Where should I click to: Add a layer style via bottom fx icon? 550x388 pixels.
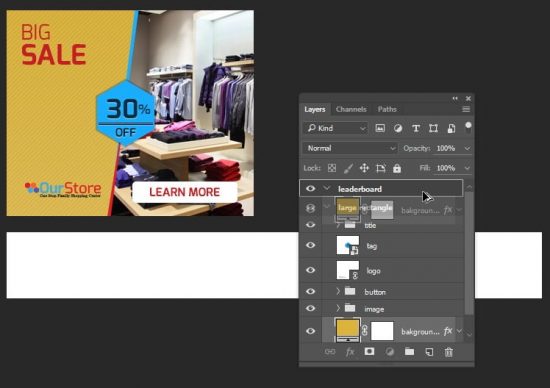pos(350,352)
